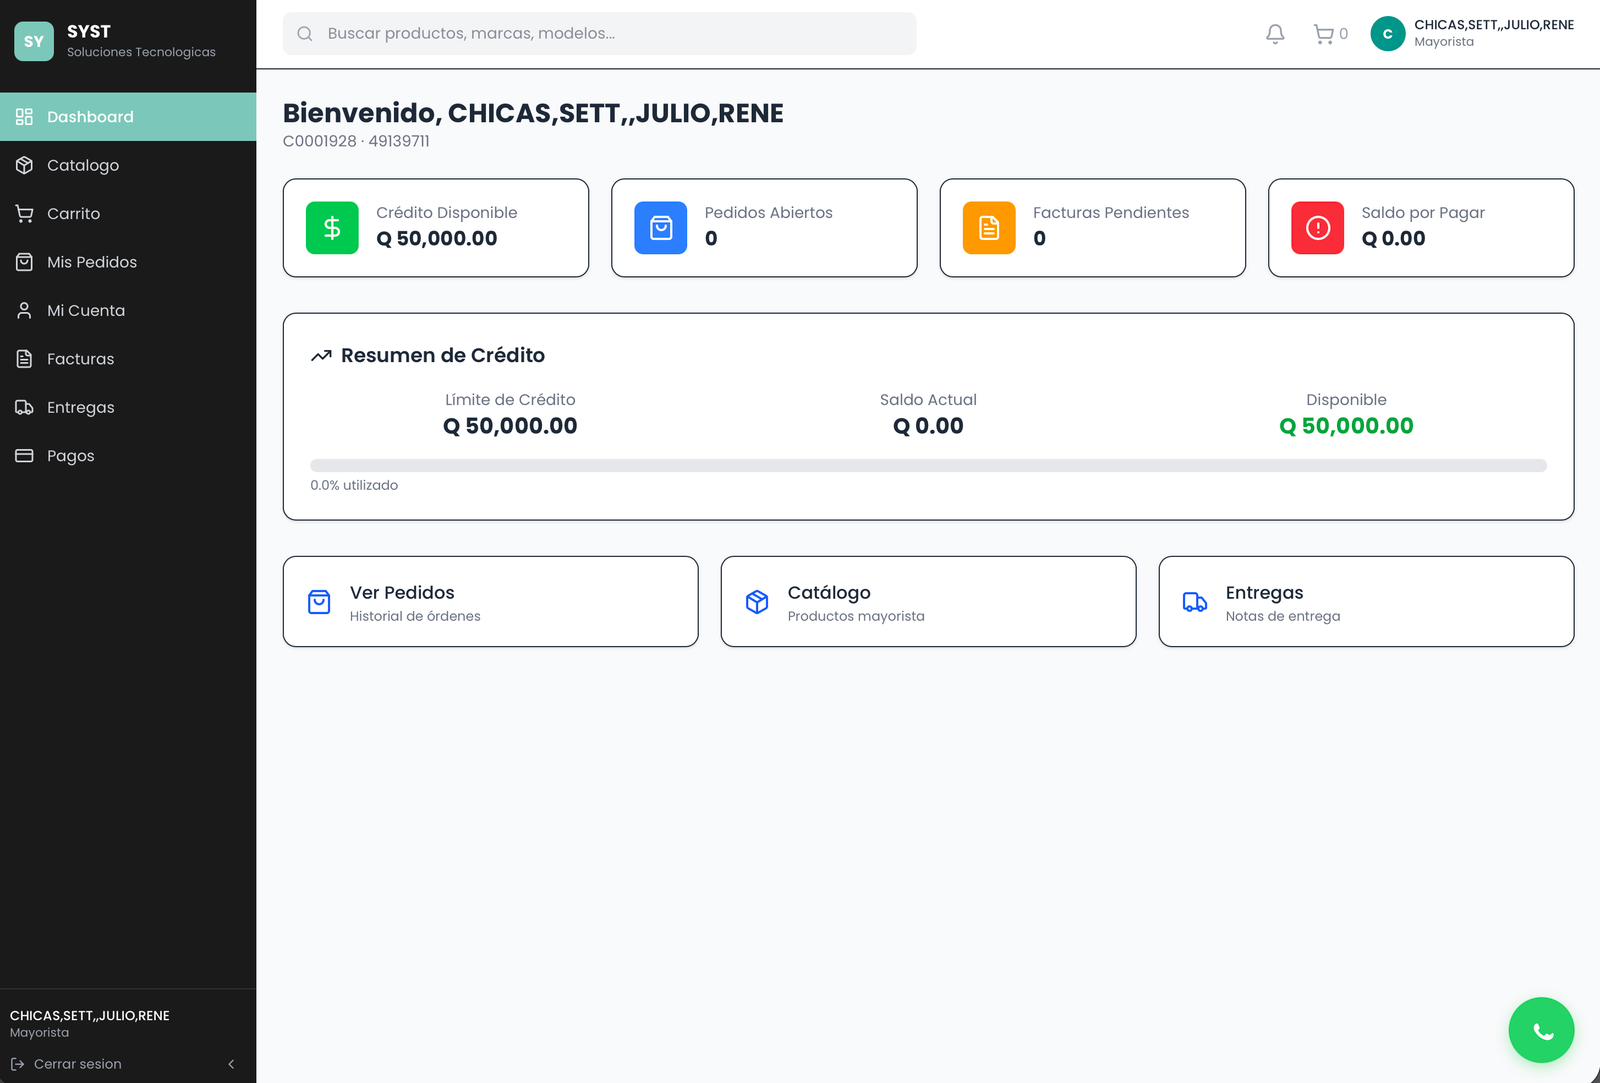
Task: Collapse the sidebar with the chevron
Action: point(231,1064)
